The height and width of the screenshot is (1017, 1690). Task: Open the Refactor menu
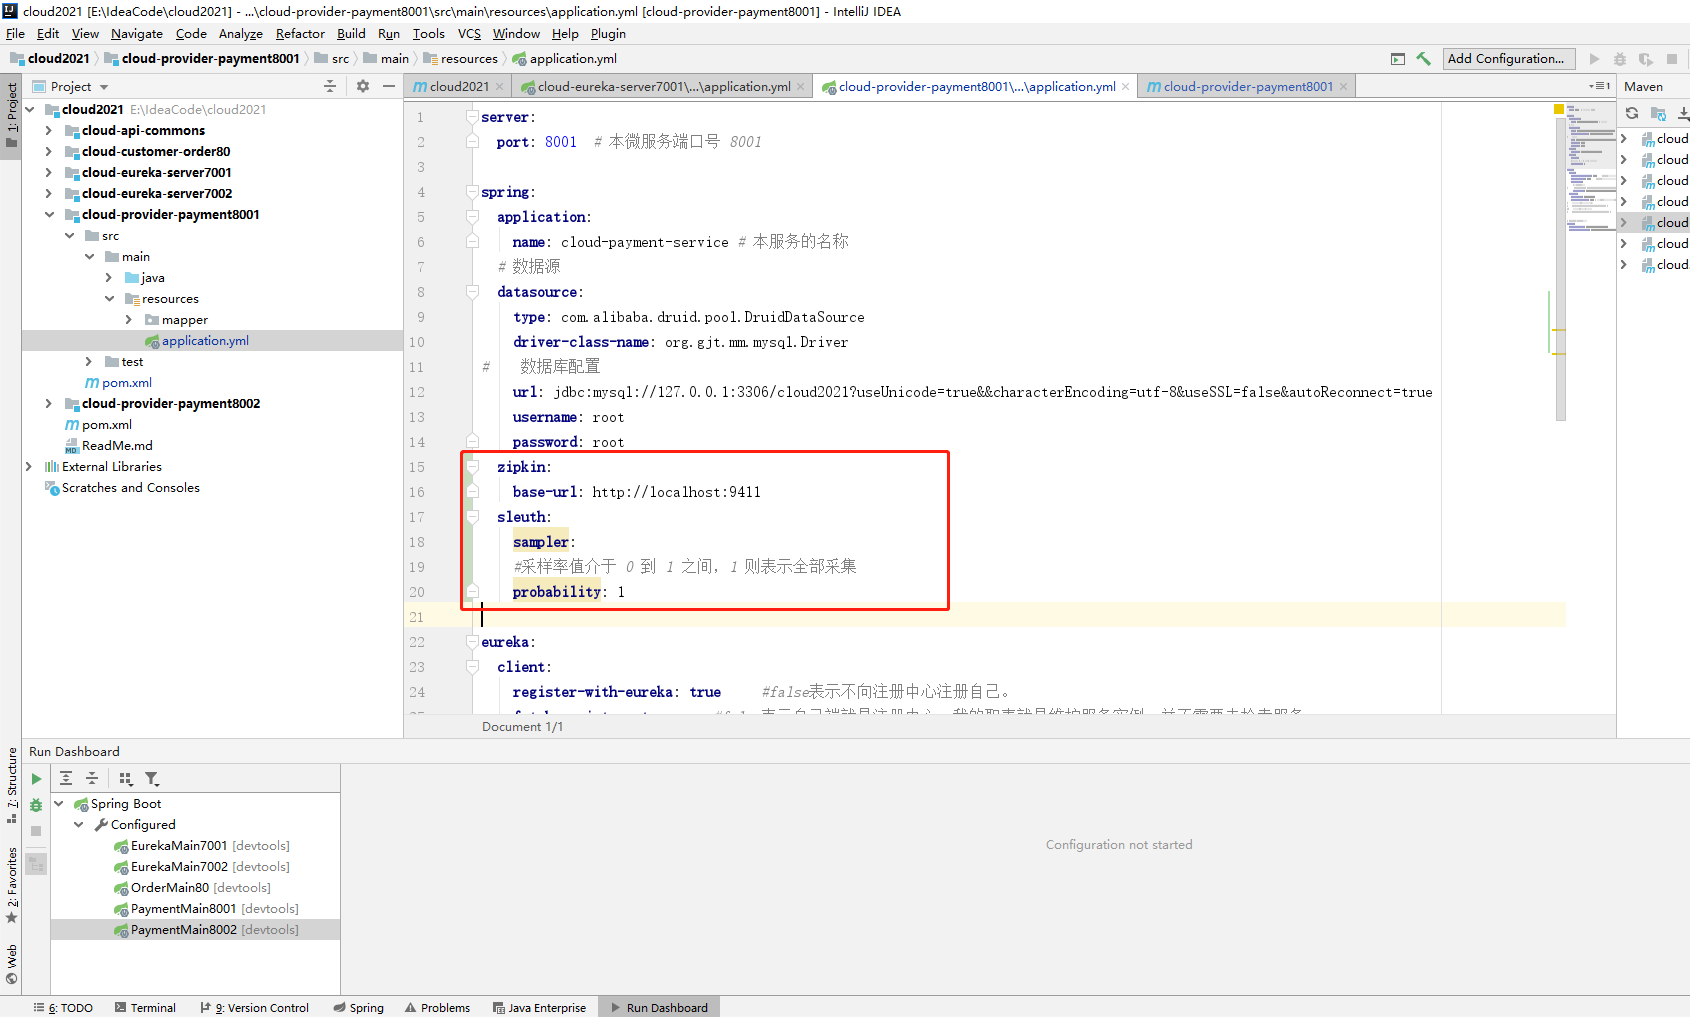300,34
